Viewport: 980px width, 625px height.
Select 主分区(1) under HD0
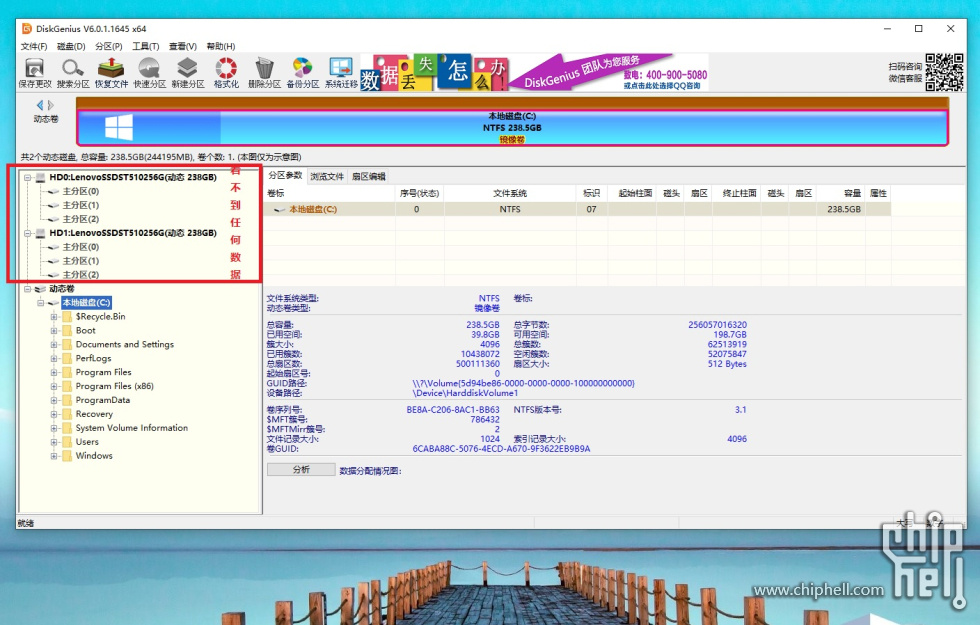point(81,205)
